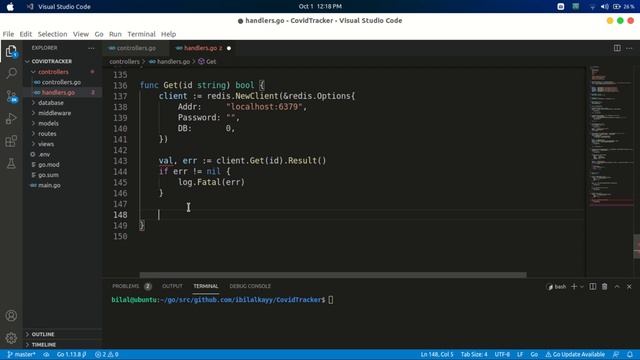The width and height of the screenshot is (640, 360).
Task: Open the Manage gear settings icon
Action: point(11,338)
